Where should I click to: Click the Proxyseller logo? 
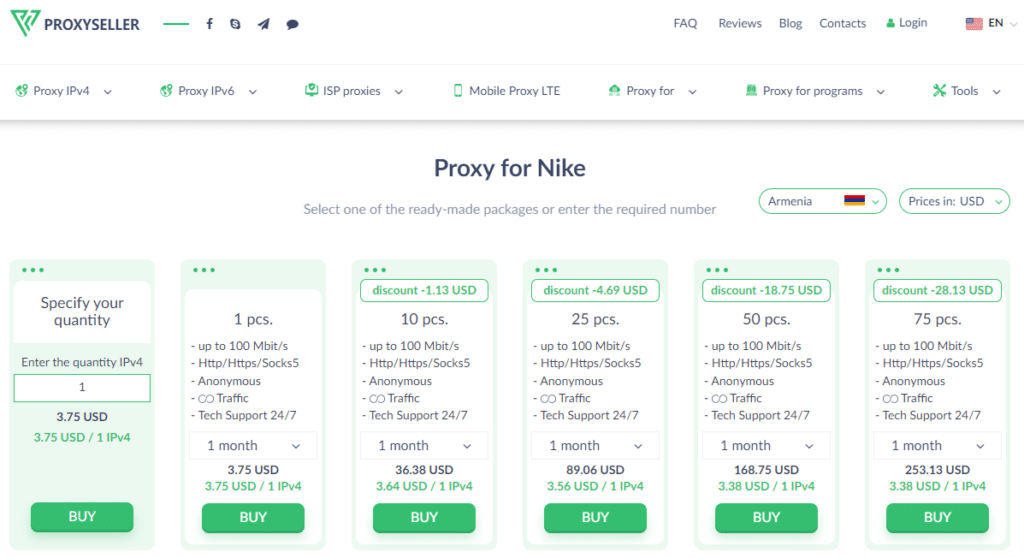pos(75,24)
